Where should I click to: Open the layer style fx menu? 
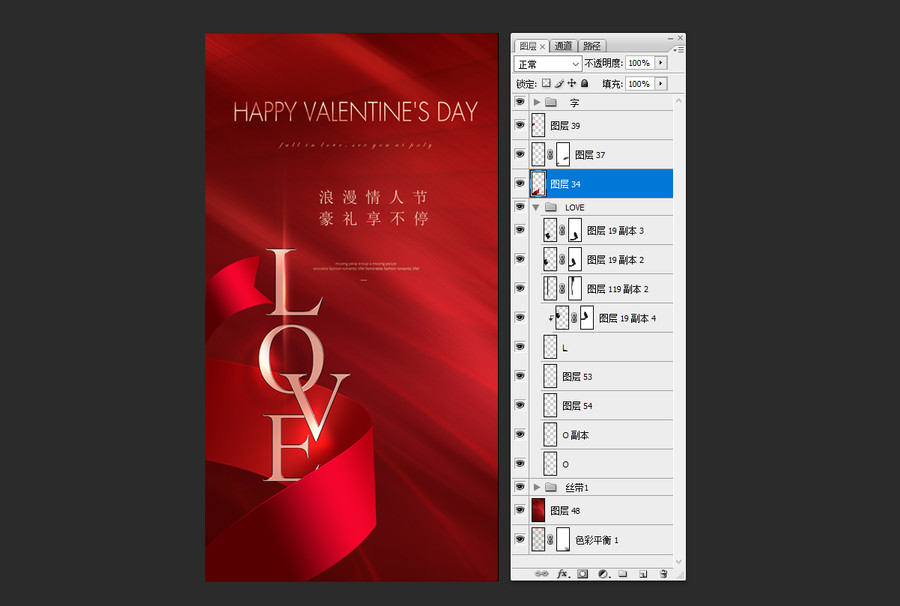[x=563, y=573]
